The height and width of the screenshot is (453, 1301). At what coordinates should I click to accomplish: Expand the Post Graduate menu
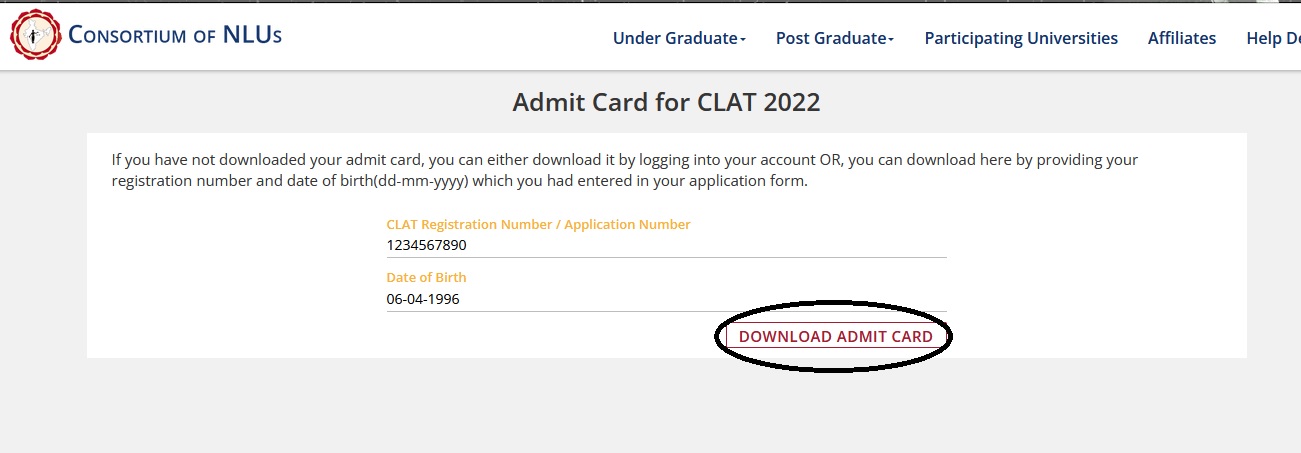click(834, 38)
